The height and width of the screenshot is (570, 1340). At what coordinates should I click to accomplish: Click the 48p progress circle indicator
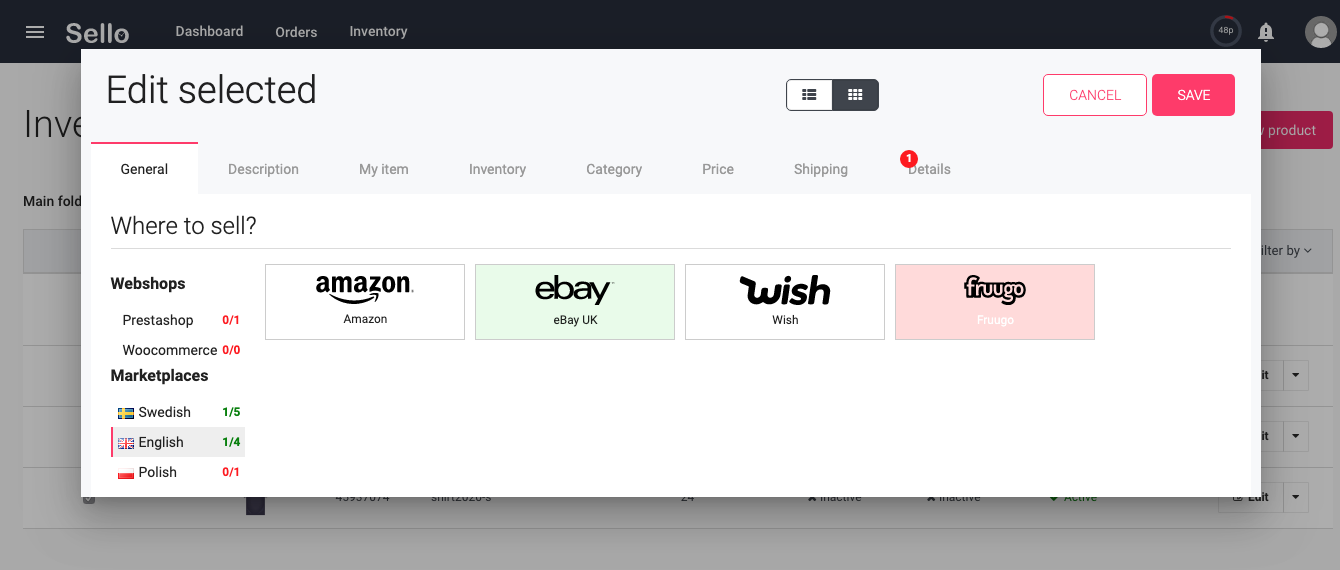click(x=1226, y=31)
